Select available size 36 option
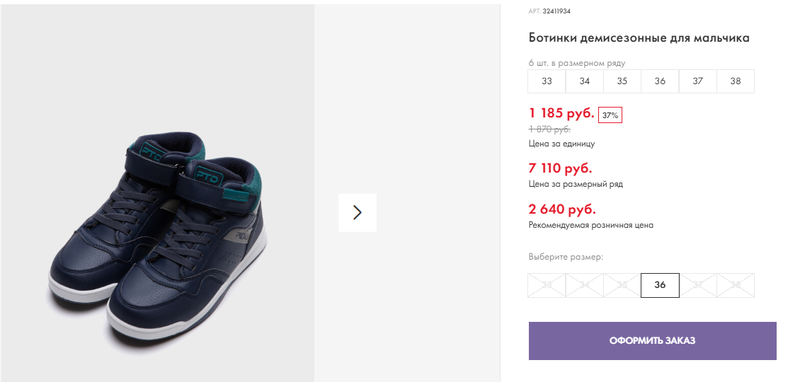Screen dimensions: 800x382 pyautogui.click(x=660, y=285)
